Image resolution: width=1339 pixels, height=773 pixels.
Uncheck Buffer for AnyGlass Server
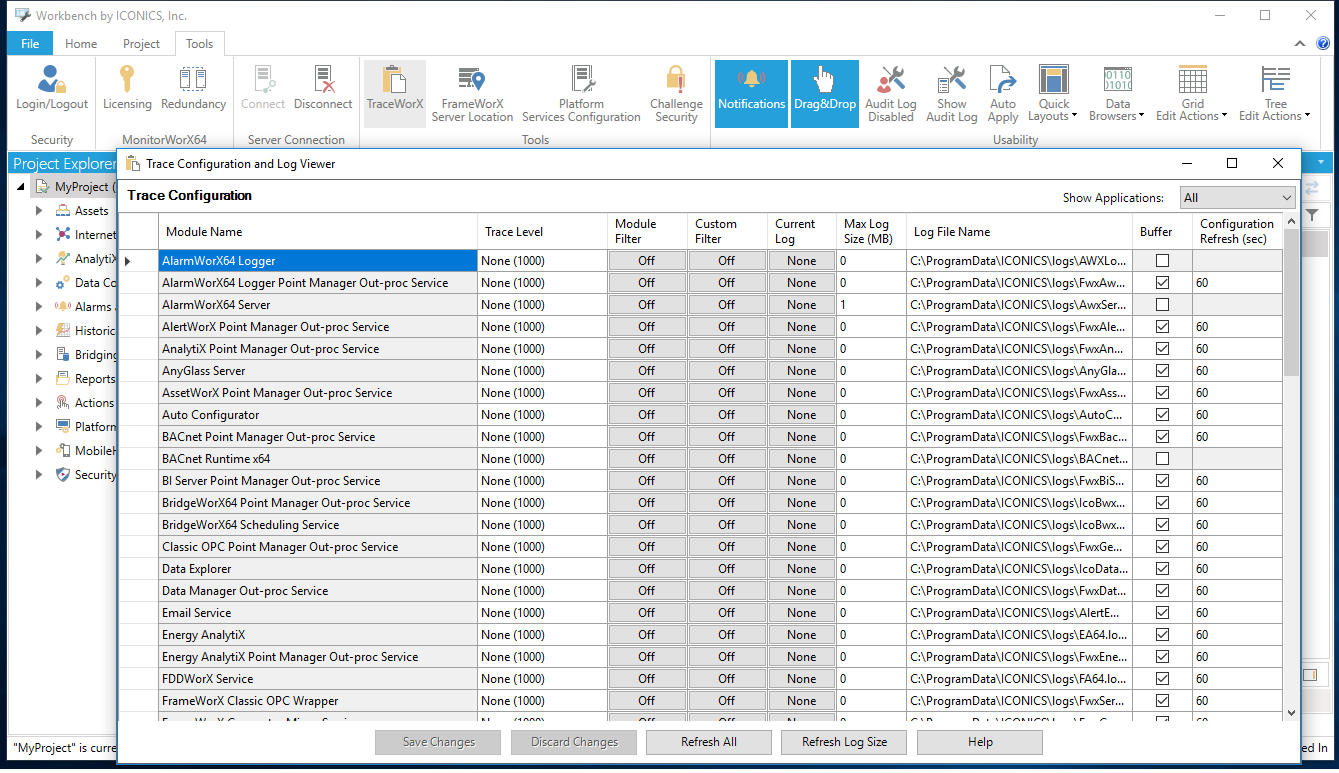[x=1162, y=371]
